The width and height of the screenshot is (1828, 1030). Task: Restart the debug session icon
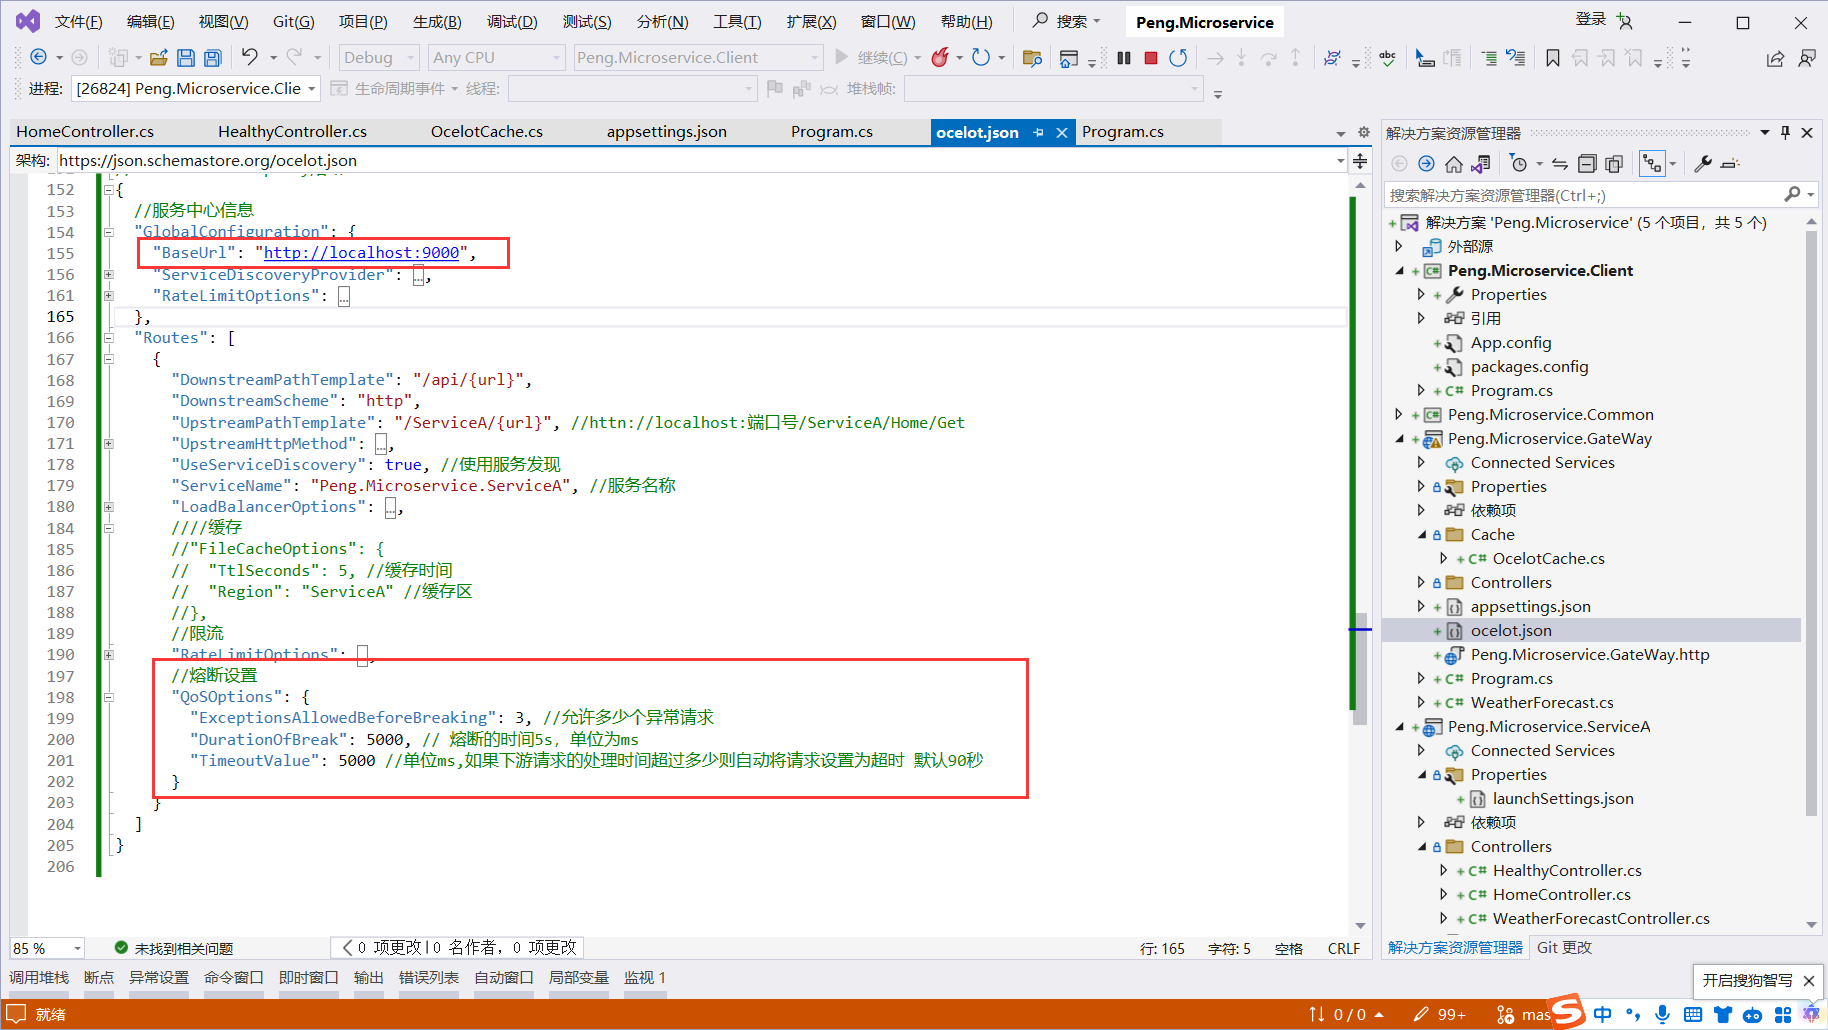pyautogui.click(x=1178, y=58)
